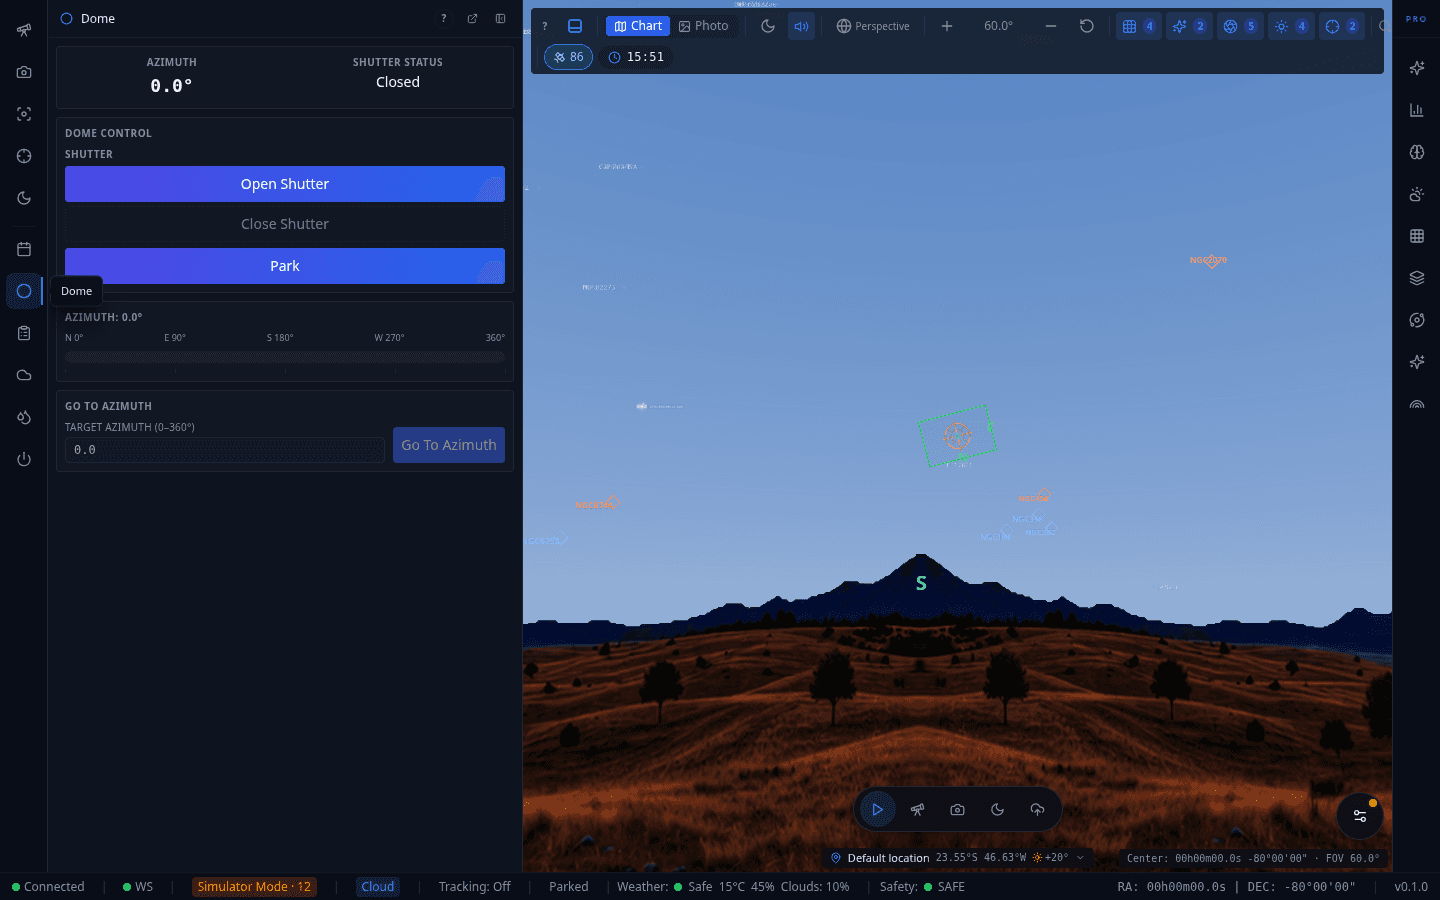Toggle night mode moon in chart toolbar

[768, 26]
